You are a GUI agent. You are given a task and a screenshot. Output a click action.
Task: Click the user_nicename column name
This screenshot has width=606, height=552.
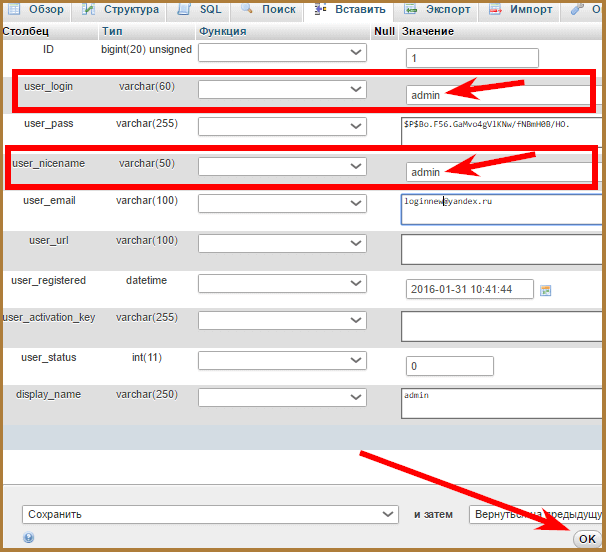(x=49, y=164)
